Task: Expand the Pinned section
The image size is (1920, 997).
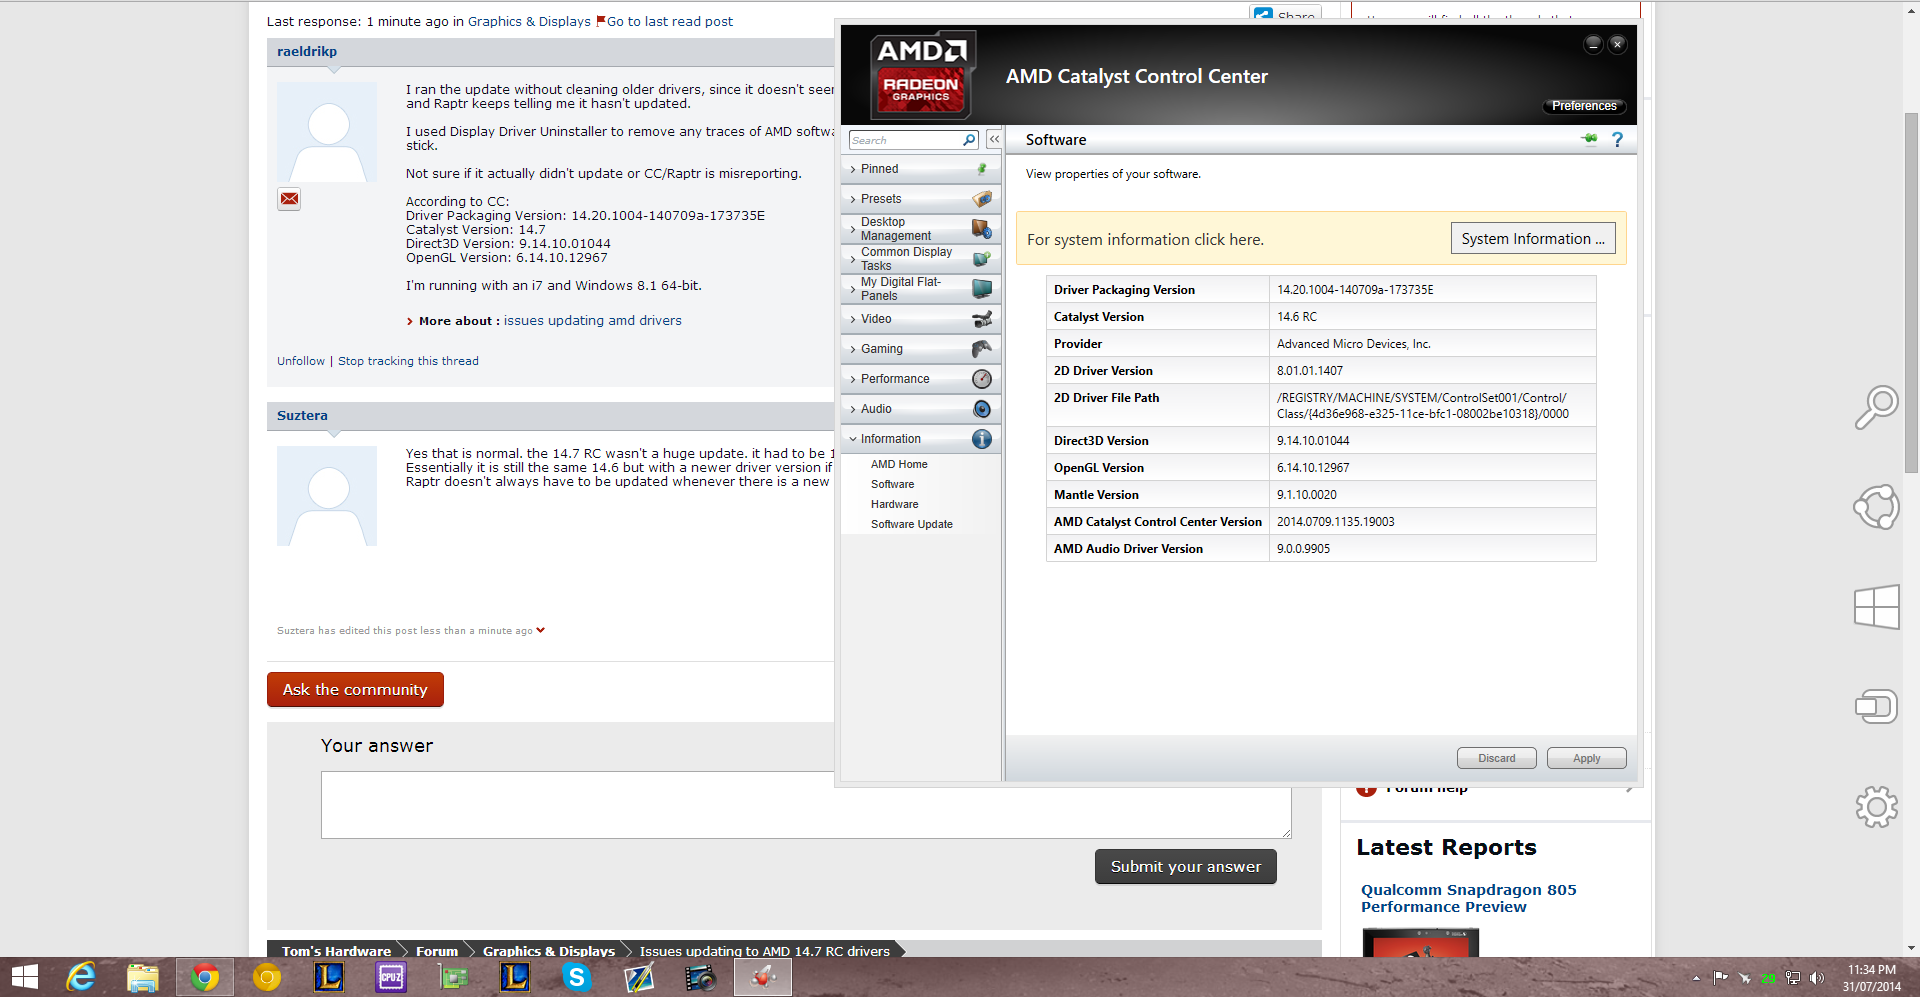Action: pos(921,169)
